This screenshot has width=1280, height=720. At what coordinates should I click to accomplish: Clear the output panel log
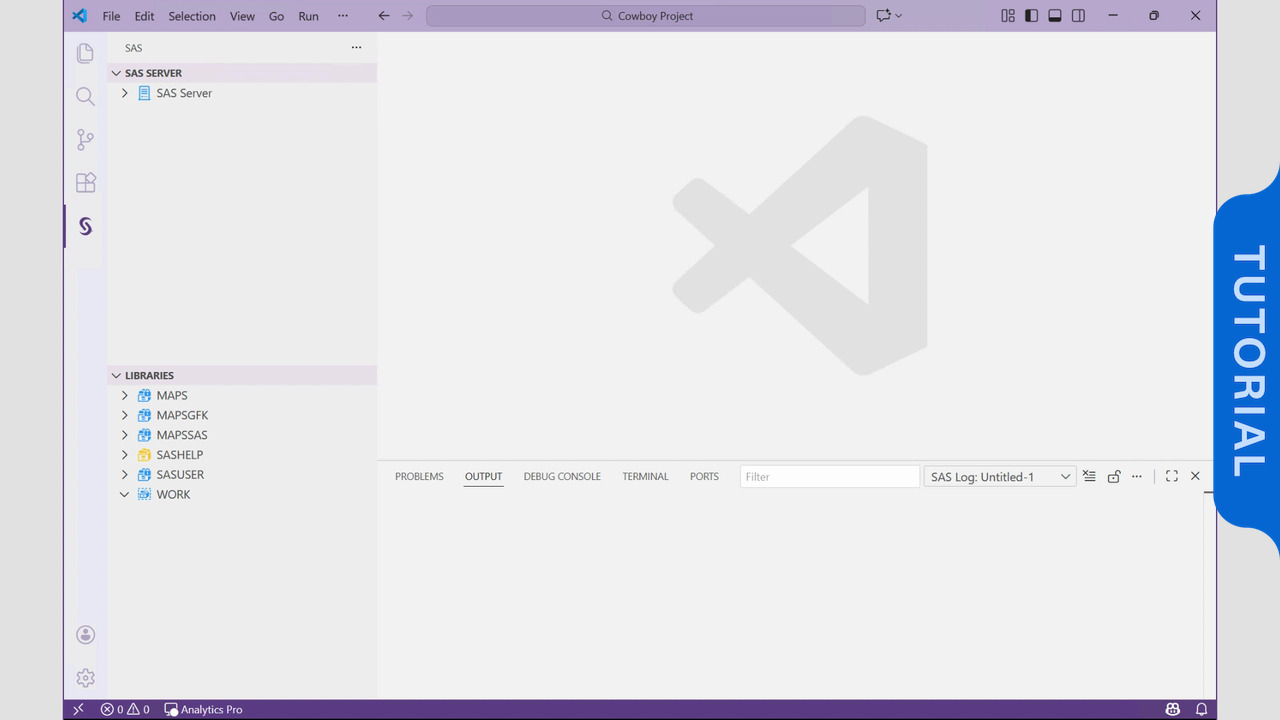tap(1089, 477)
